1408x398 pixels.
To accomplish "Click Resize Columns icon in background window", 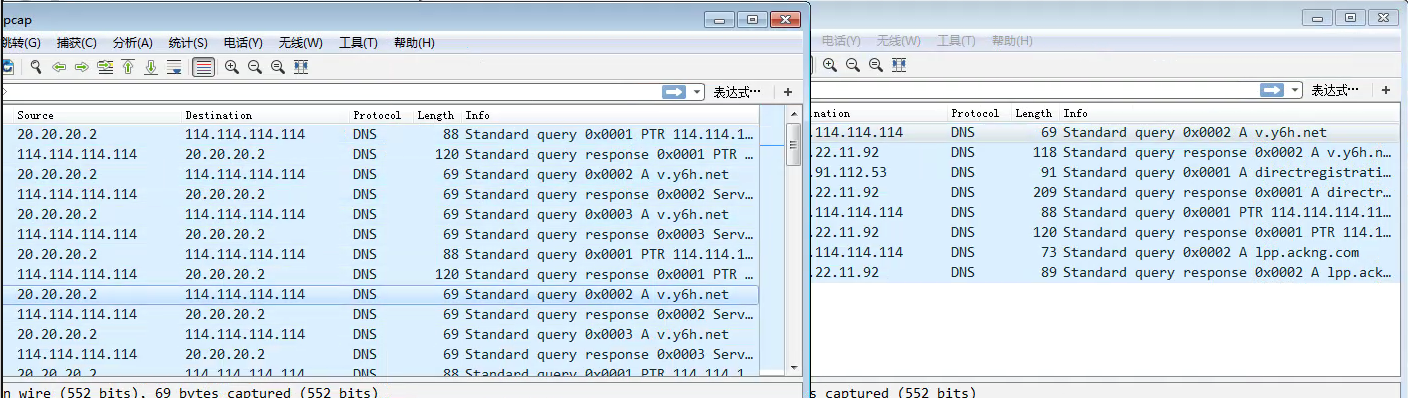I will pyautogui.click(x=899, y=65).
